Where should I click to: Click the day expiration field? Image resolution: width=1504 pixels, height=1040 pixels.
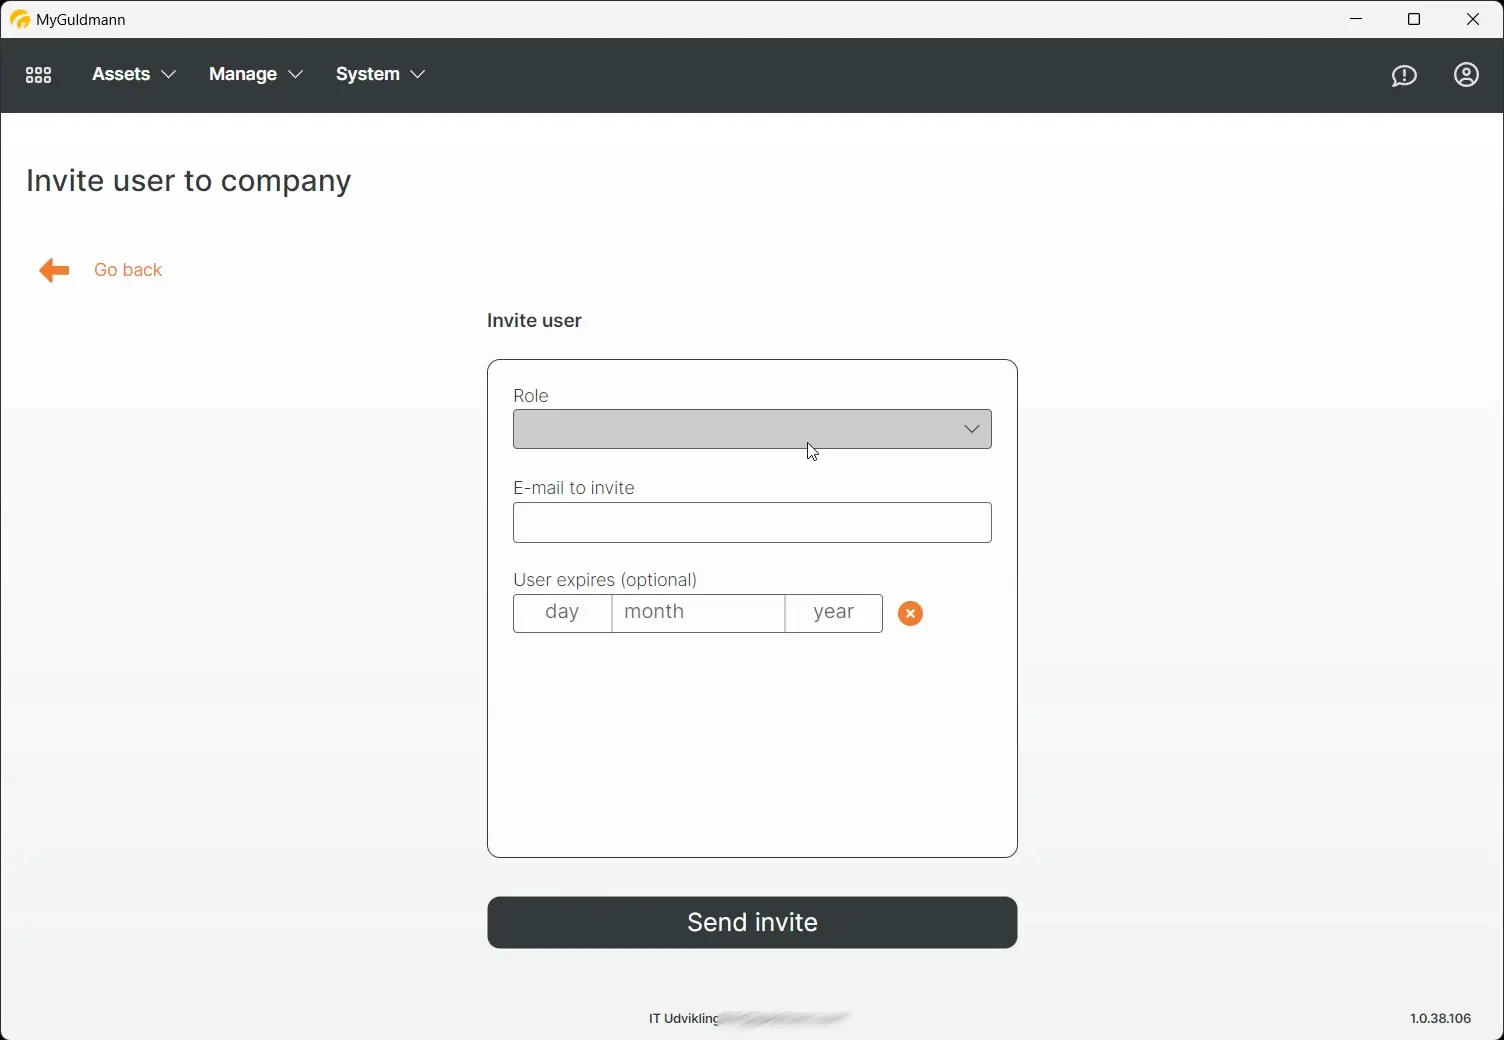point(561,613)
